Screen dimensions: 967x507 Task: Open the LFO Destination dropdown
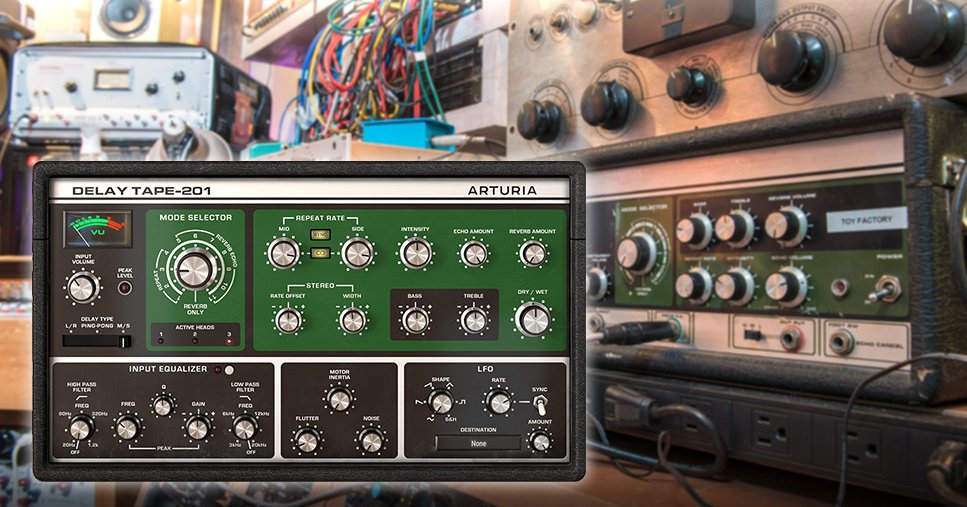478,442
